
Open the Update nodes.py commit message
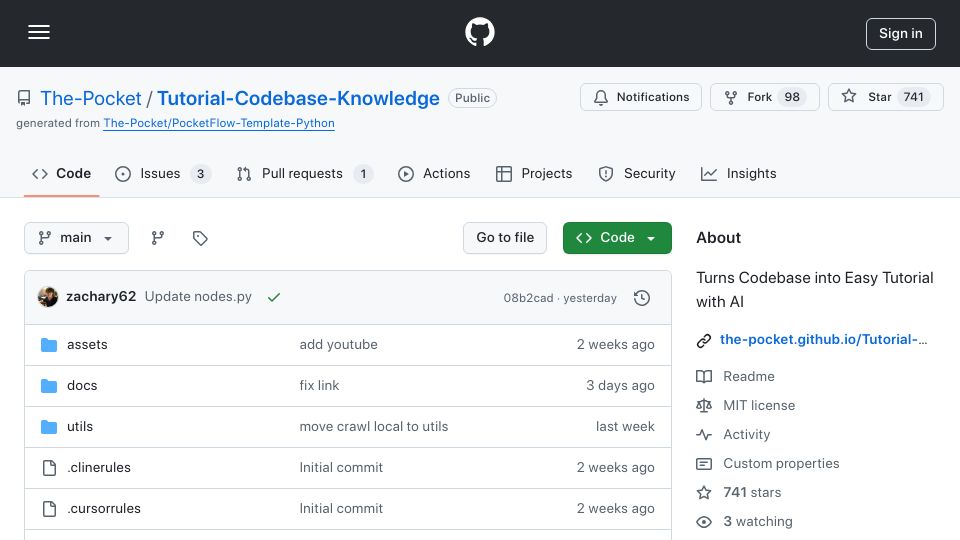[198, 296]
